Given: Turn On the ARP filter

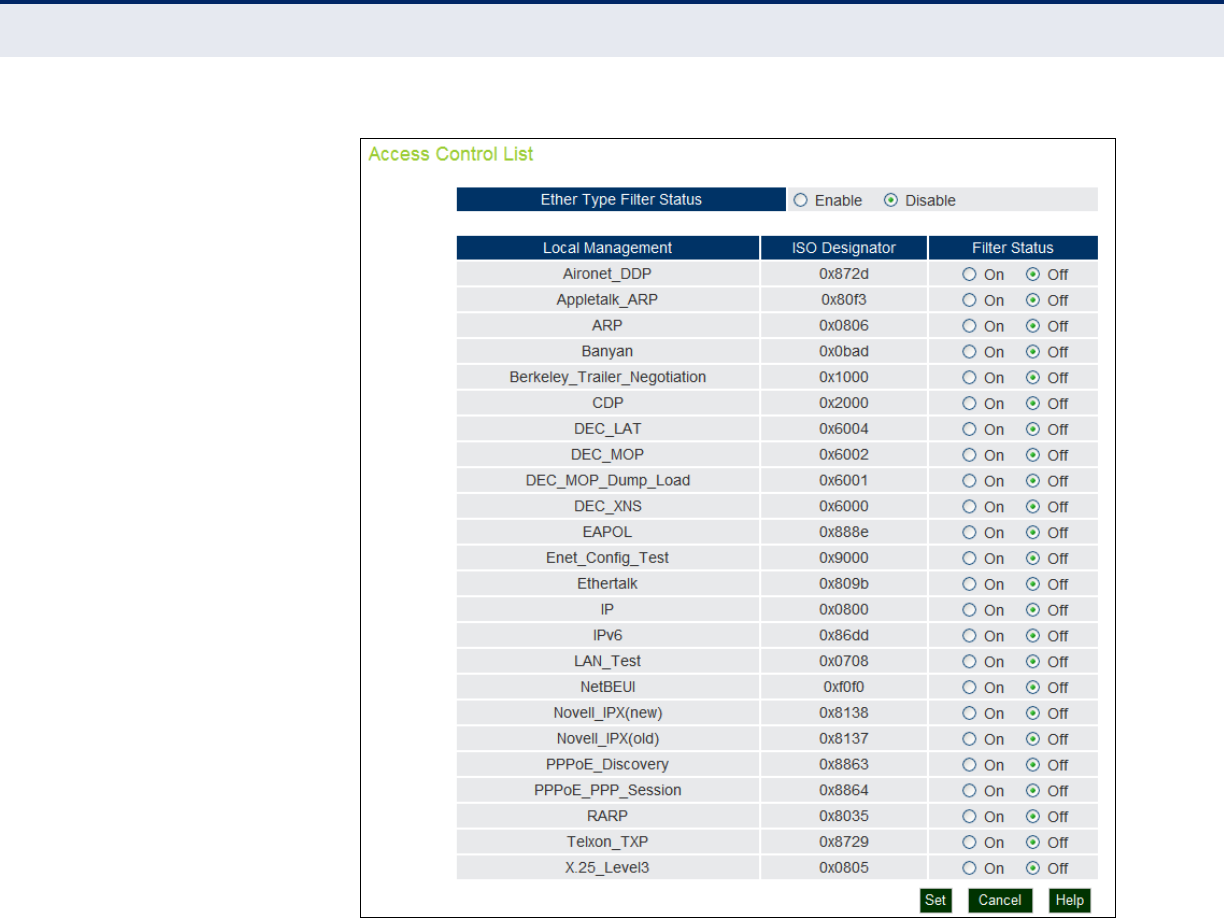Looking at the screenshot, I should tap(969, 326).
